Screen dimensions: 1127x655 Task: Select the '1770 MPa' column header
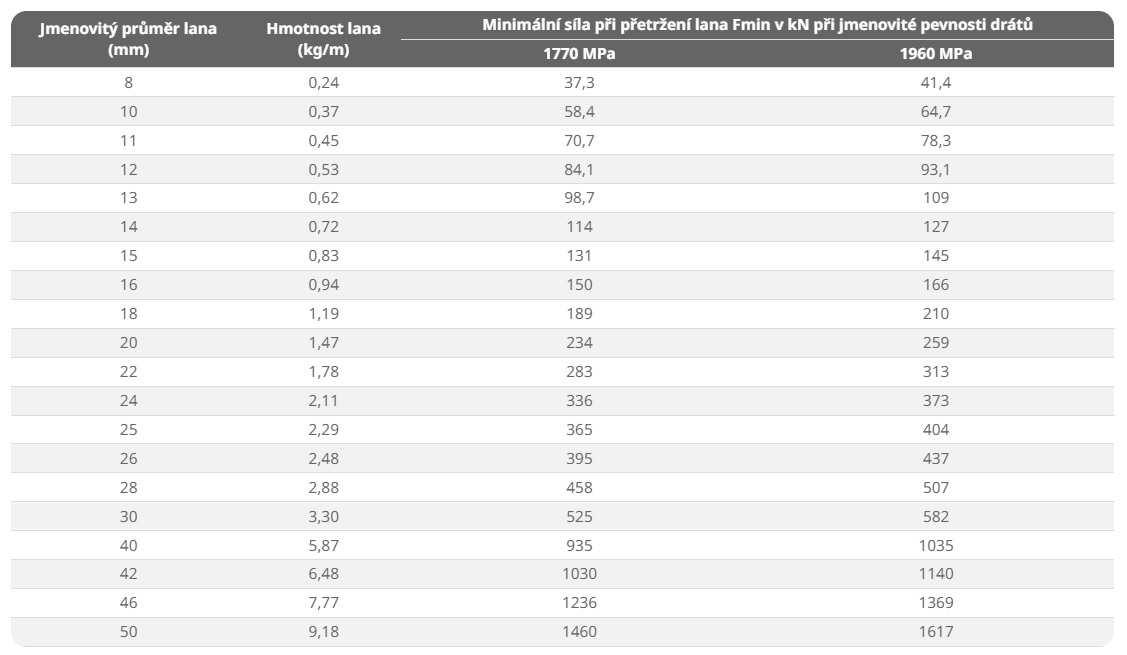coord(579,54)
